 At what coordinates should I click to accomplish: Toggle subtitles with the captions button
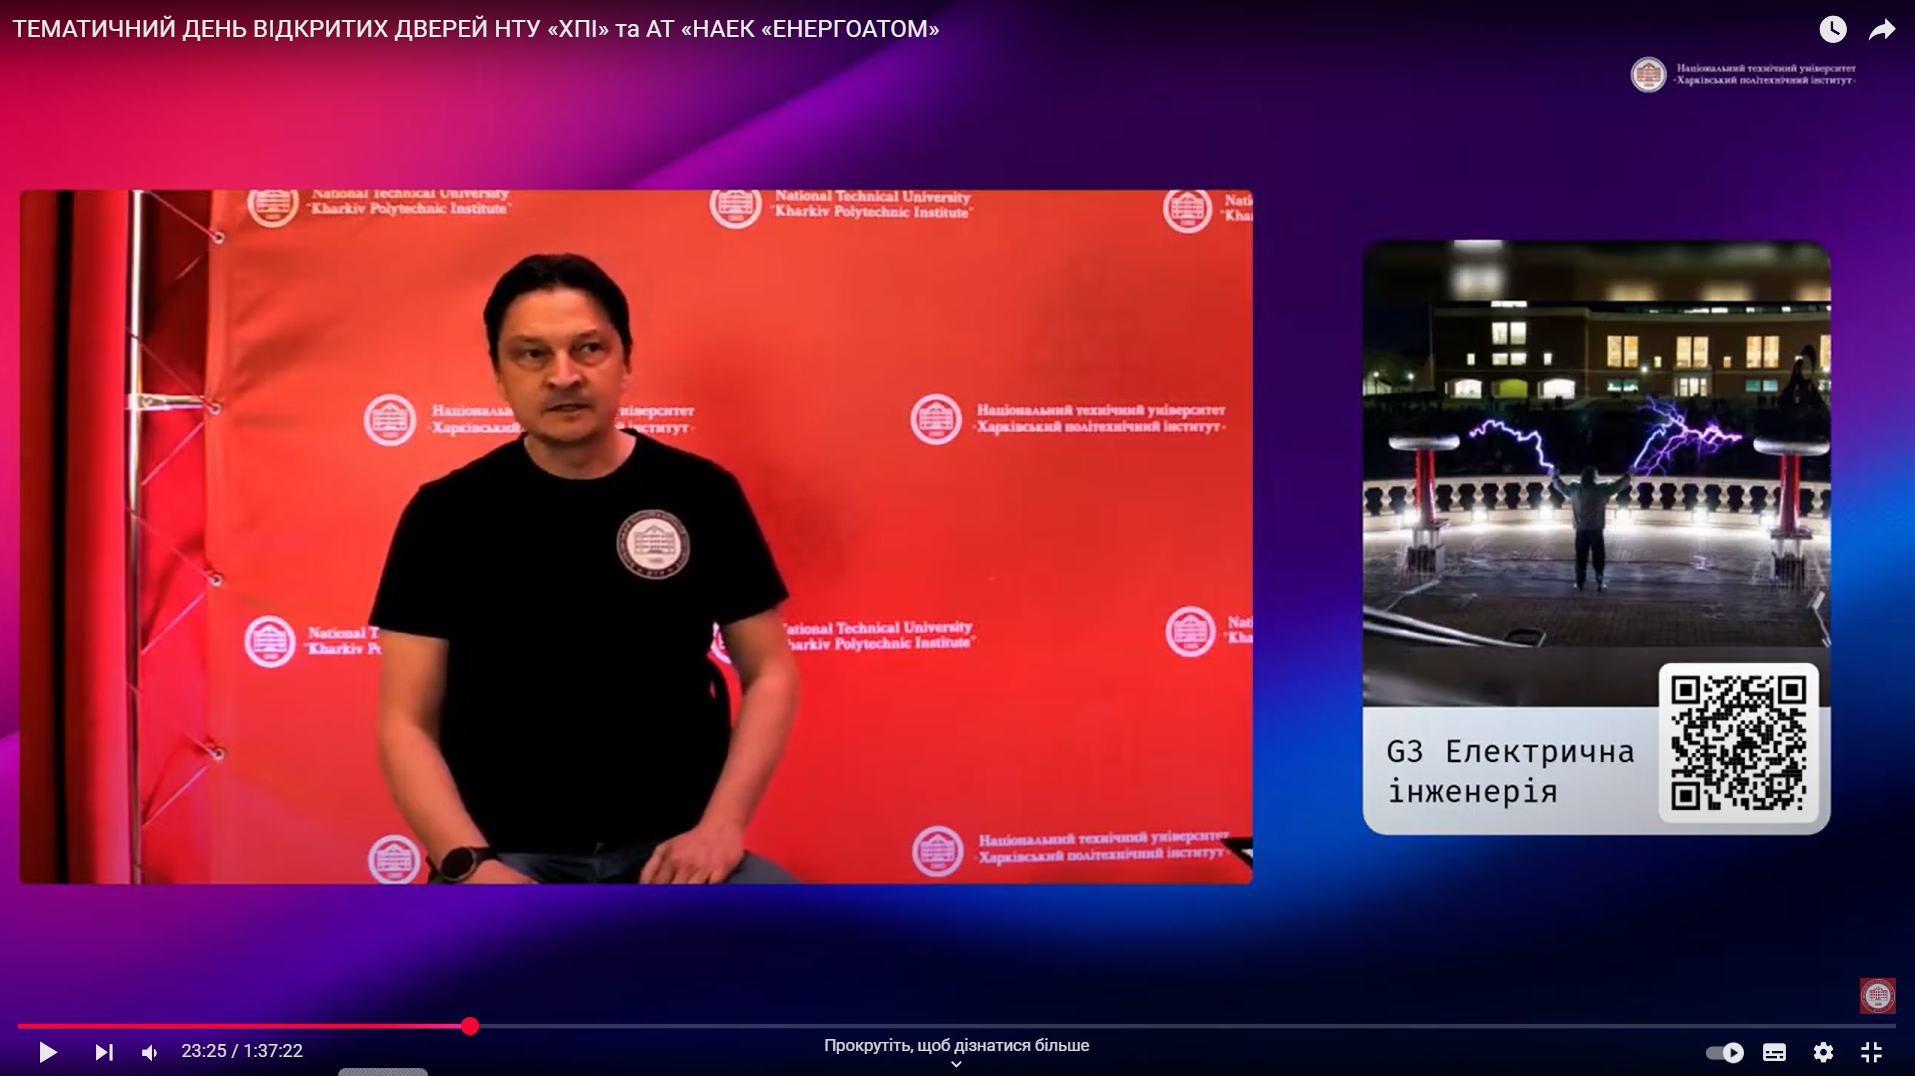tap(1774, 1052)
